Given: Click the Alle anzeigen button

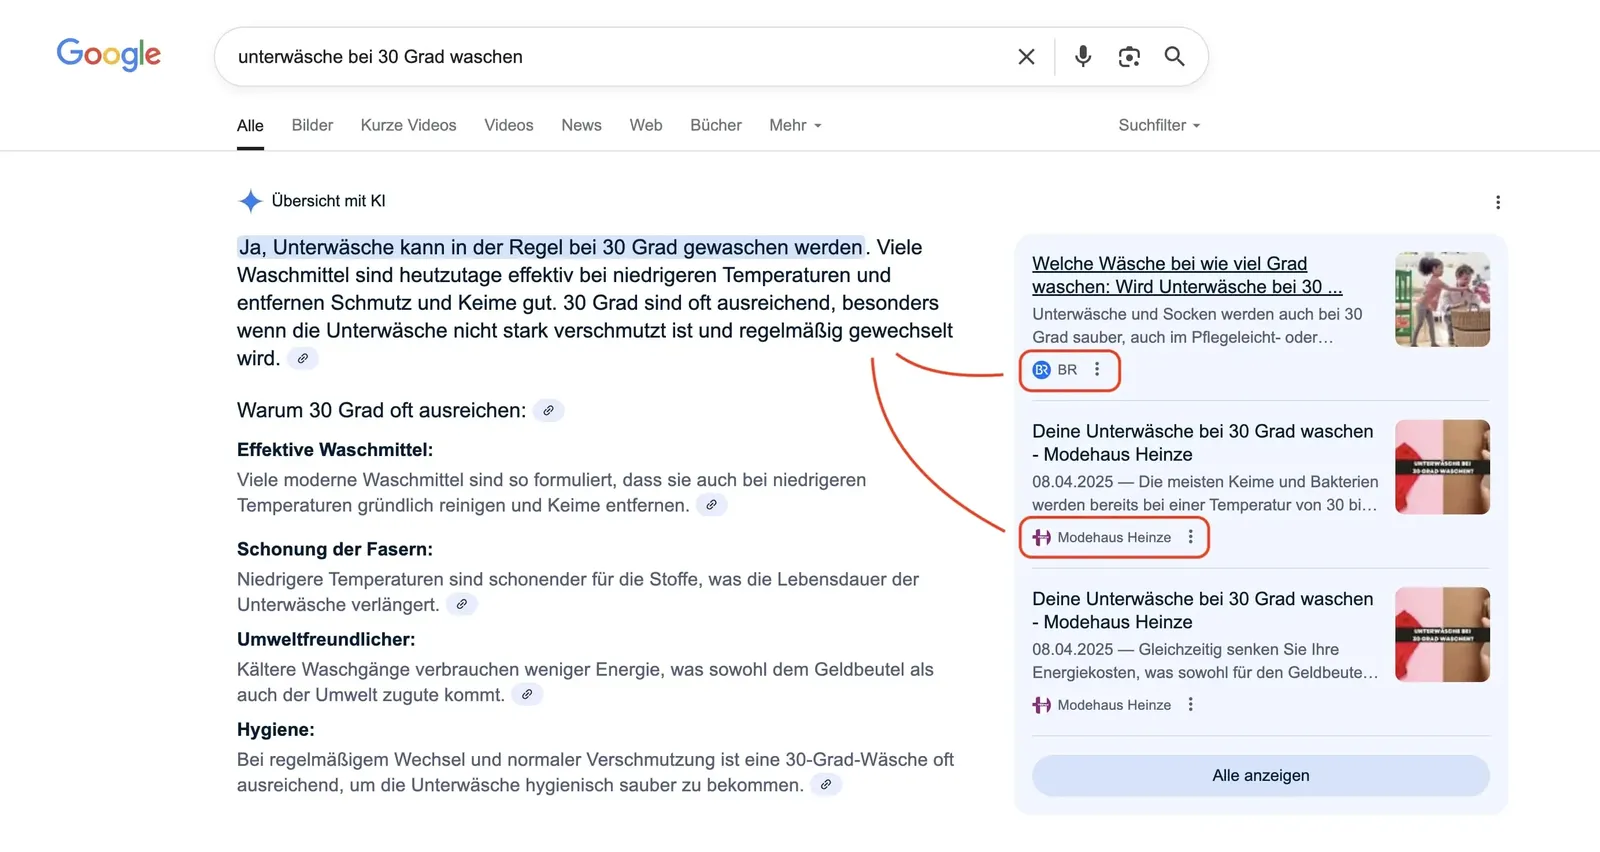Looking at the screenshot, I should coord(1261,776).
